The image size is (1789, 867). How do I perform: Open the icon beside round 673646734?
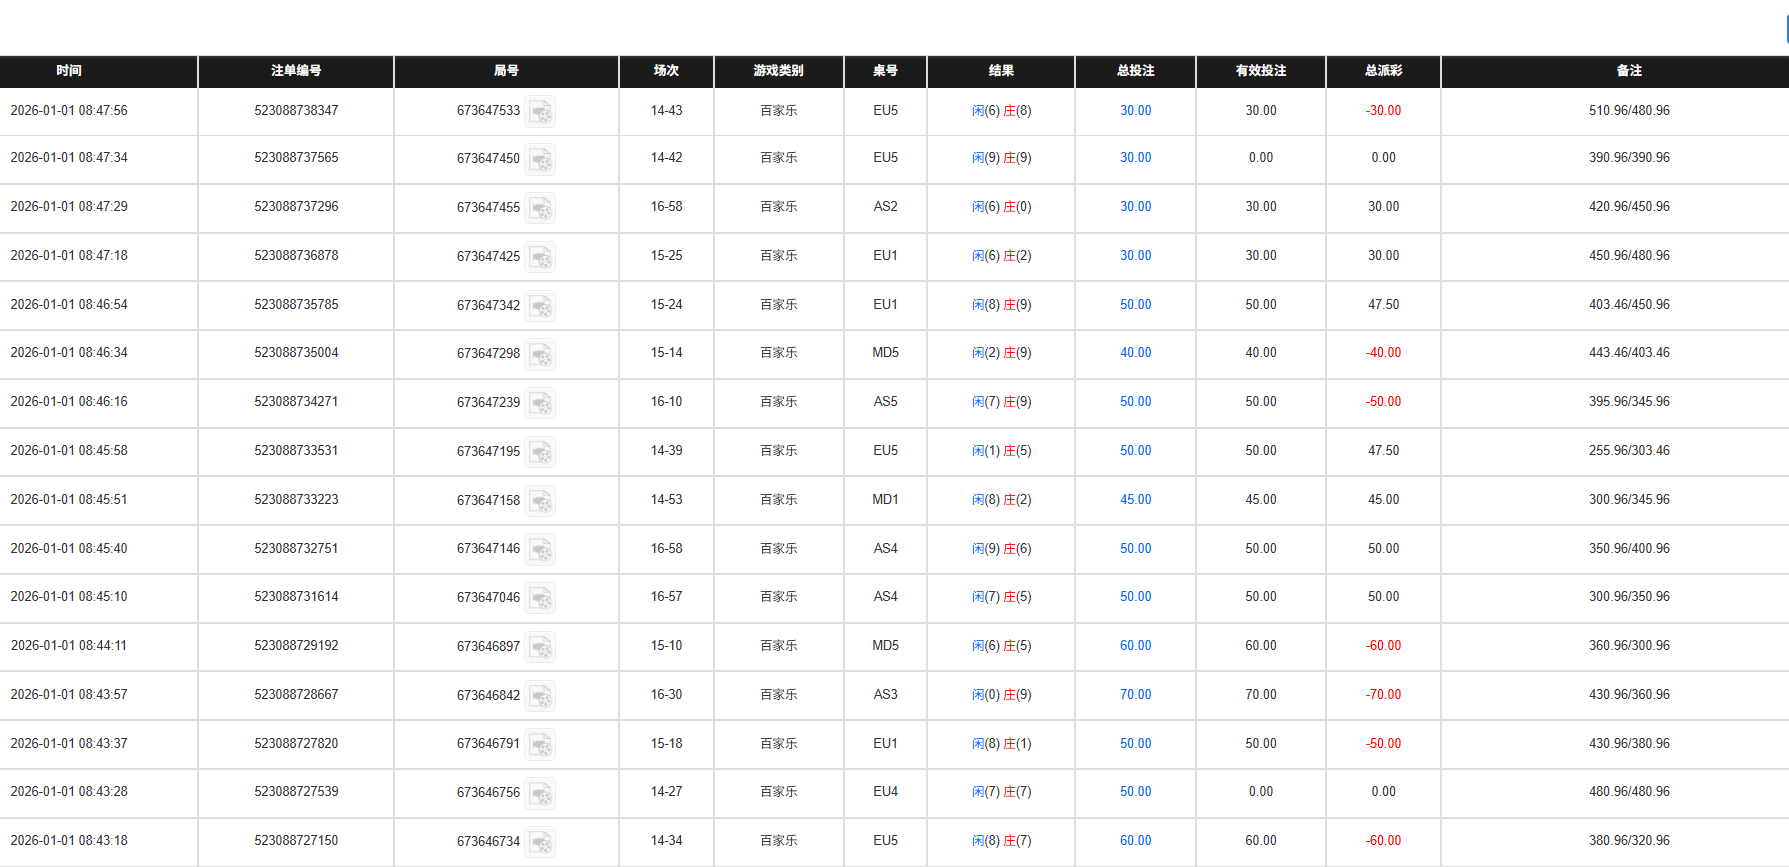click(x=541, y=842)
